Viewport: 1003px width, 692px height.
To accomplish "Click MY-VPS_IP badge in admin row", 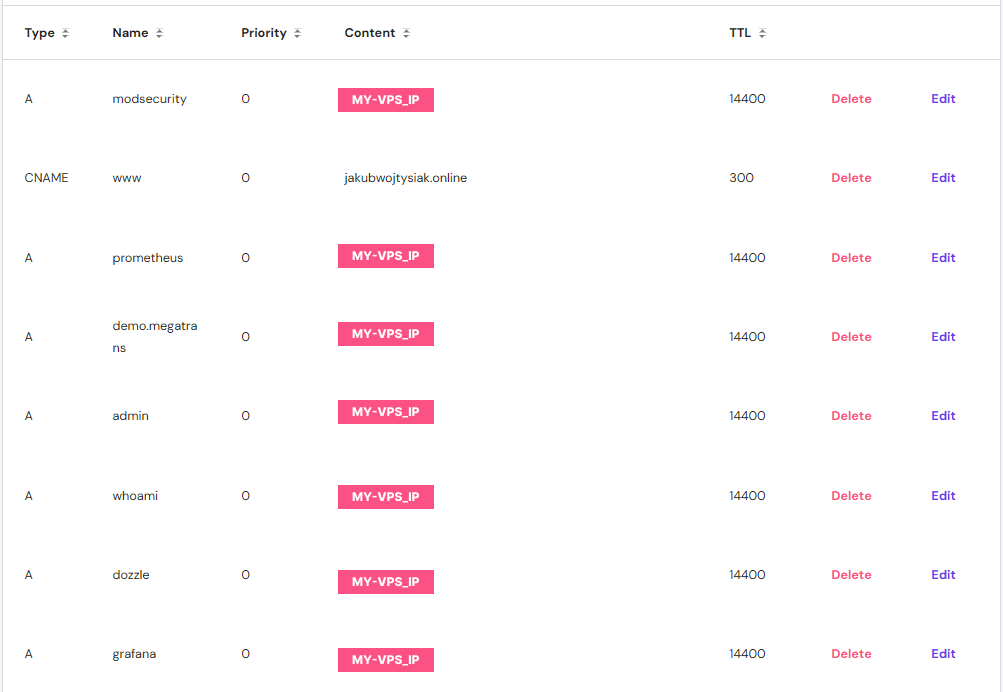I will click(385, 412).
